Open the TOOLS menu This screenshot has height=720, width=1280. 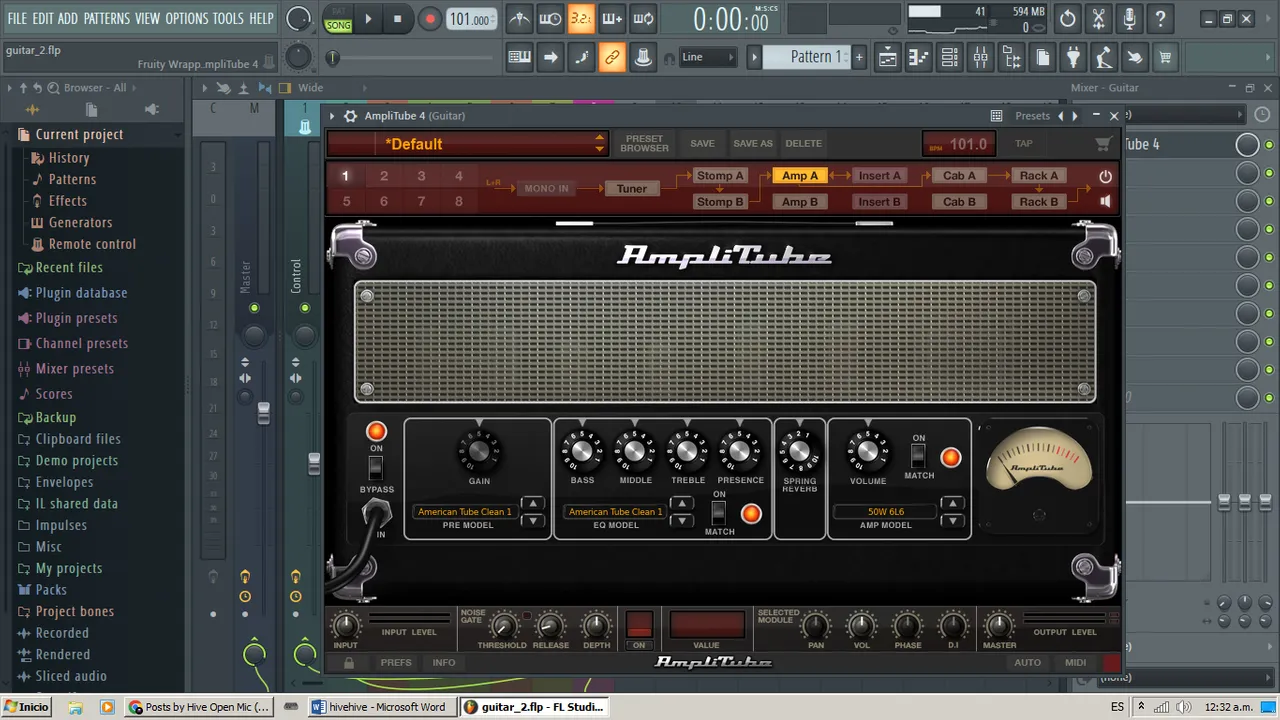(x=228, y=19)
